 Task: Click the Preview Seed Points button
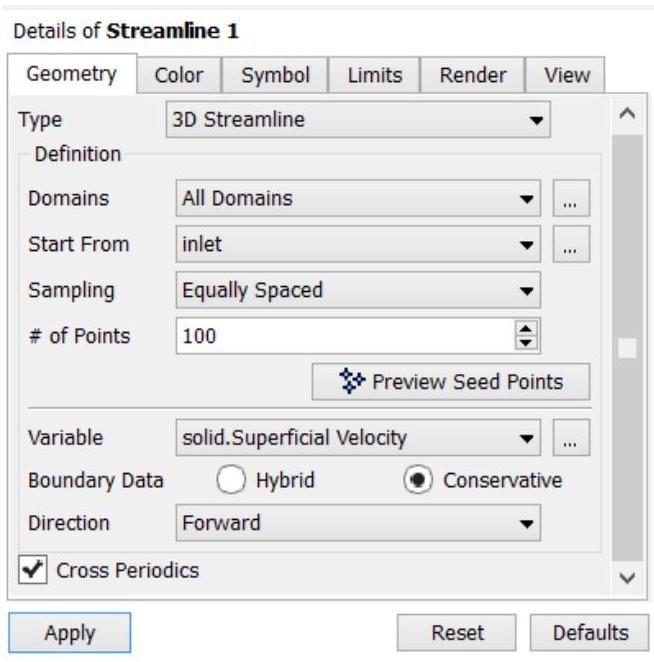coord(450,382)
